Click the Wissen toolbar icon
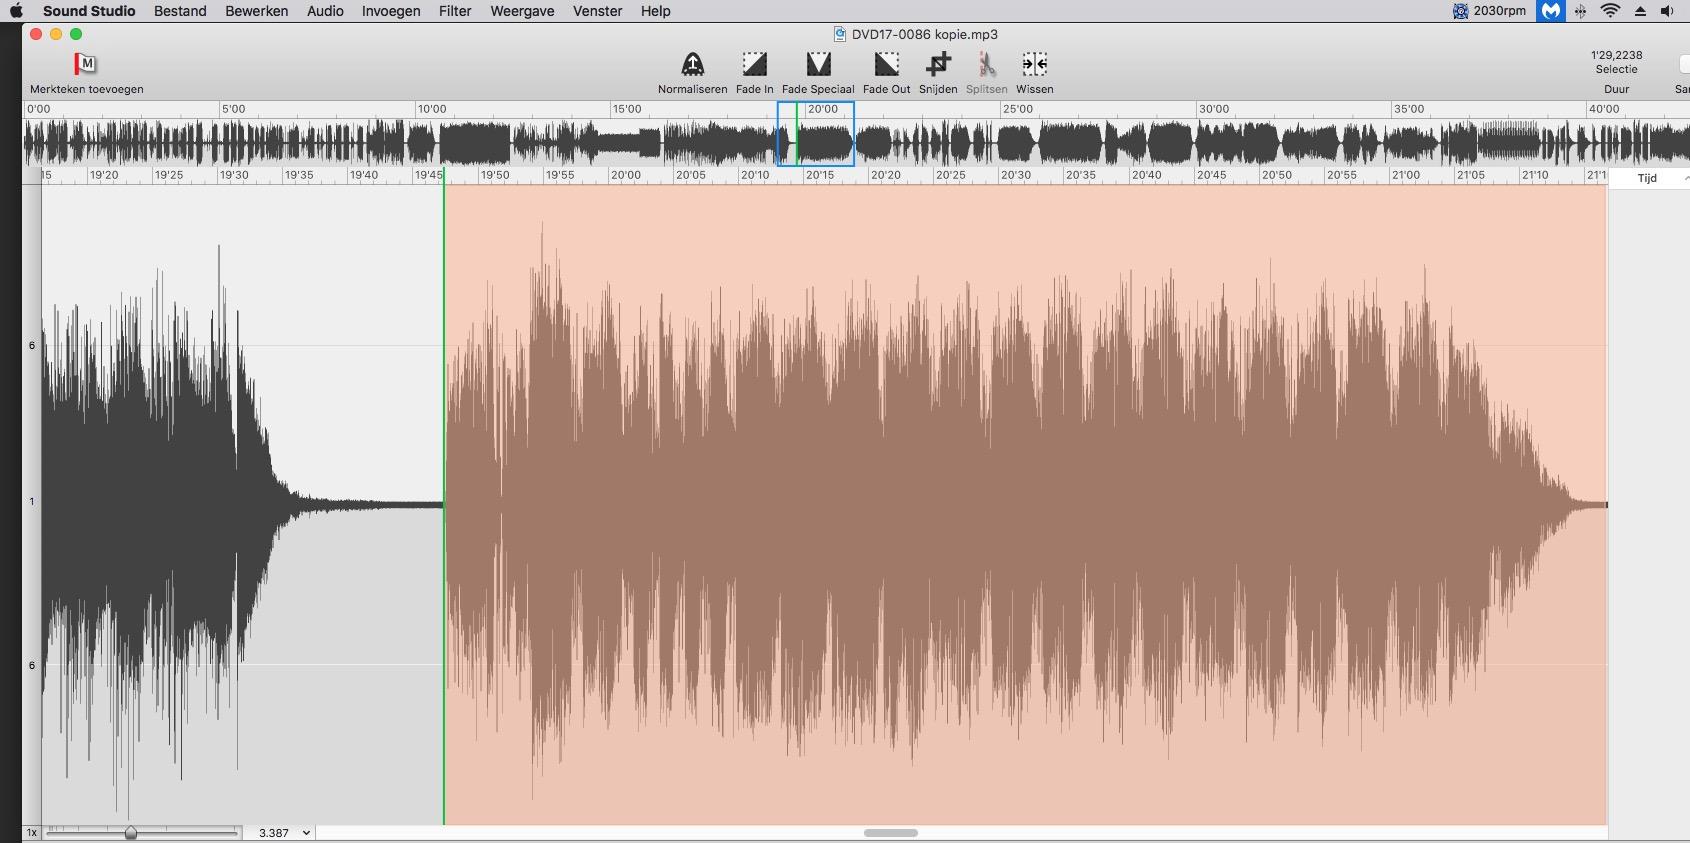 [1034, 65]
